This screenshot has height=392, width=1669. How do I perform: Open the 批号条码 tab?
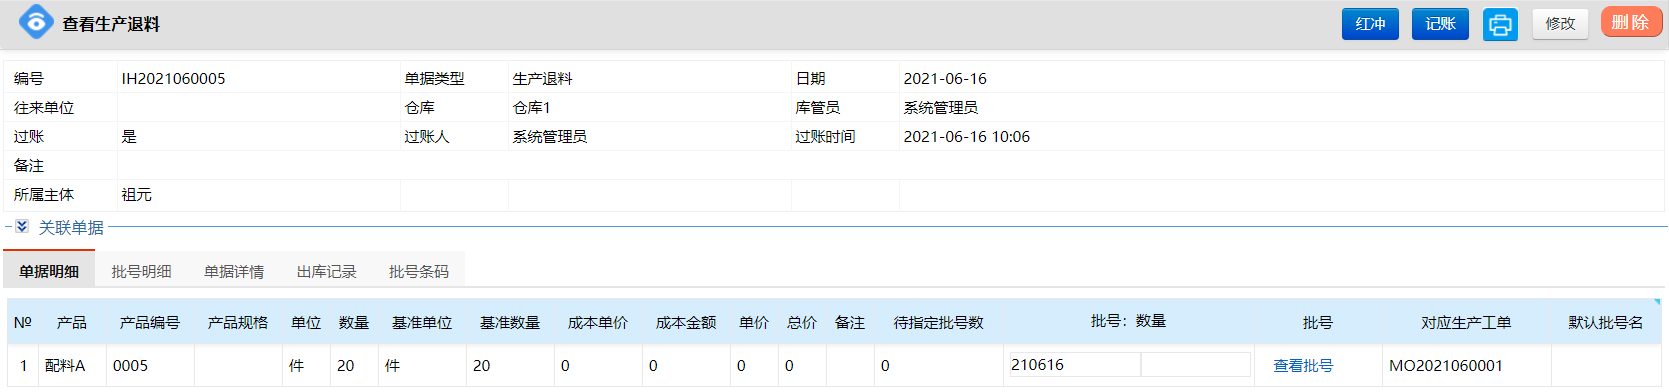pos(418,271)
